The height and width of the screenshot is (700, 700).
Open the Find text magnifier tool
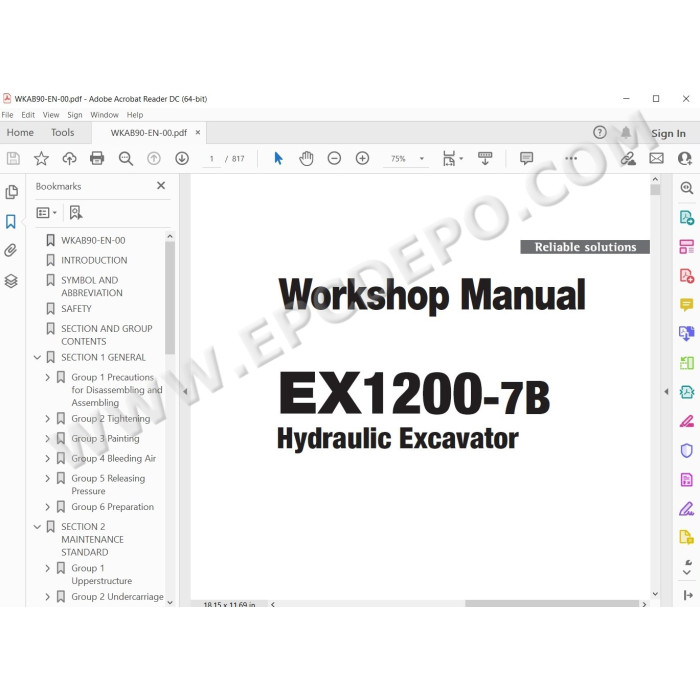point(125,158)
